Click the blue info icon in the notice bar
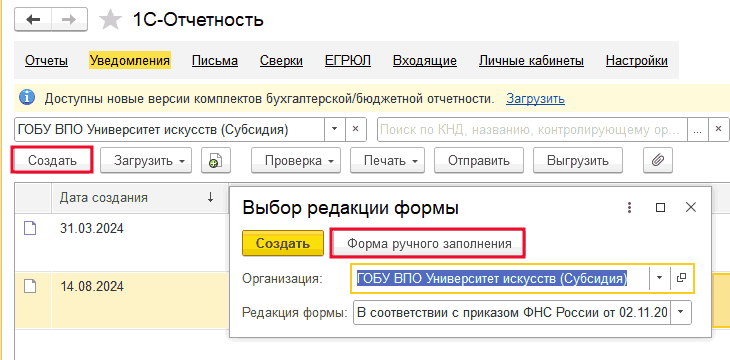The image size is (730, 360). [x=27, y=98]
